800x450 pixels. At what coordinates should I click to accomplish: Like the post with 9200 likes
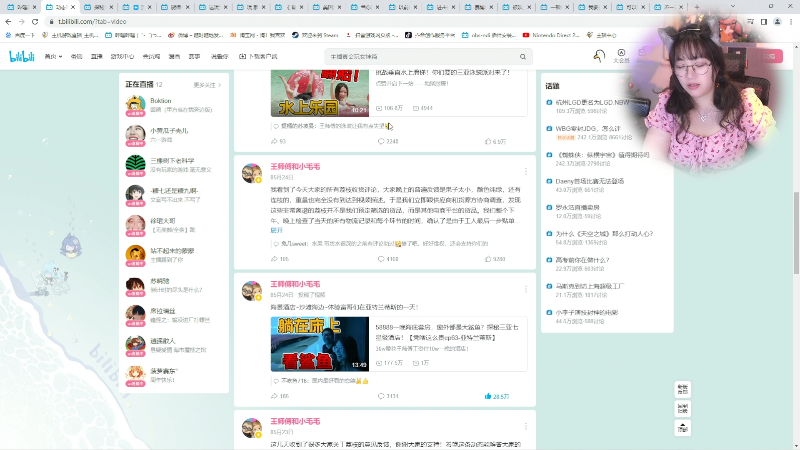[495, 259]
